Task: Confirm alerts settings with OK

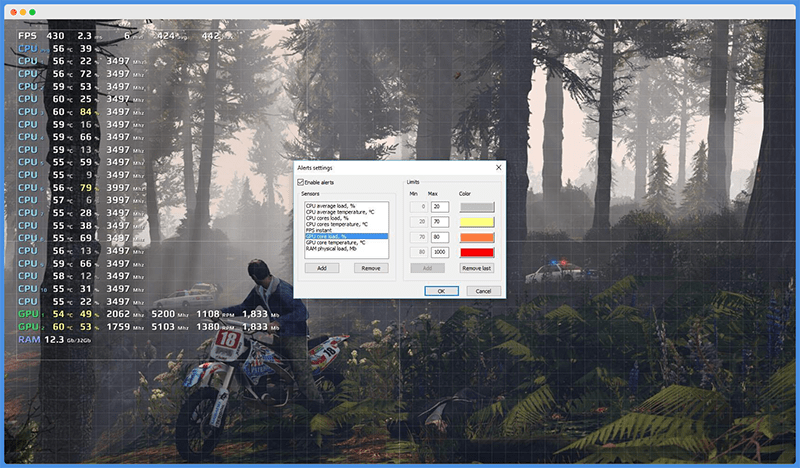Action: pos(441,291)
